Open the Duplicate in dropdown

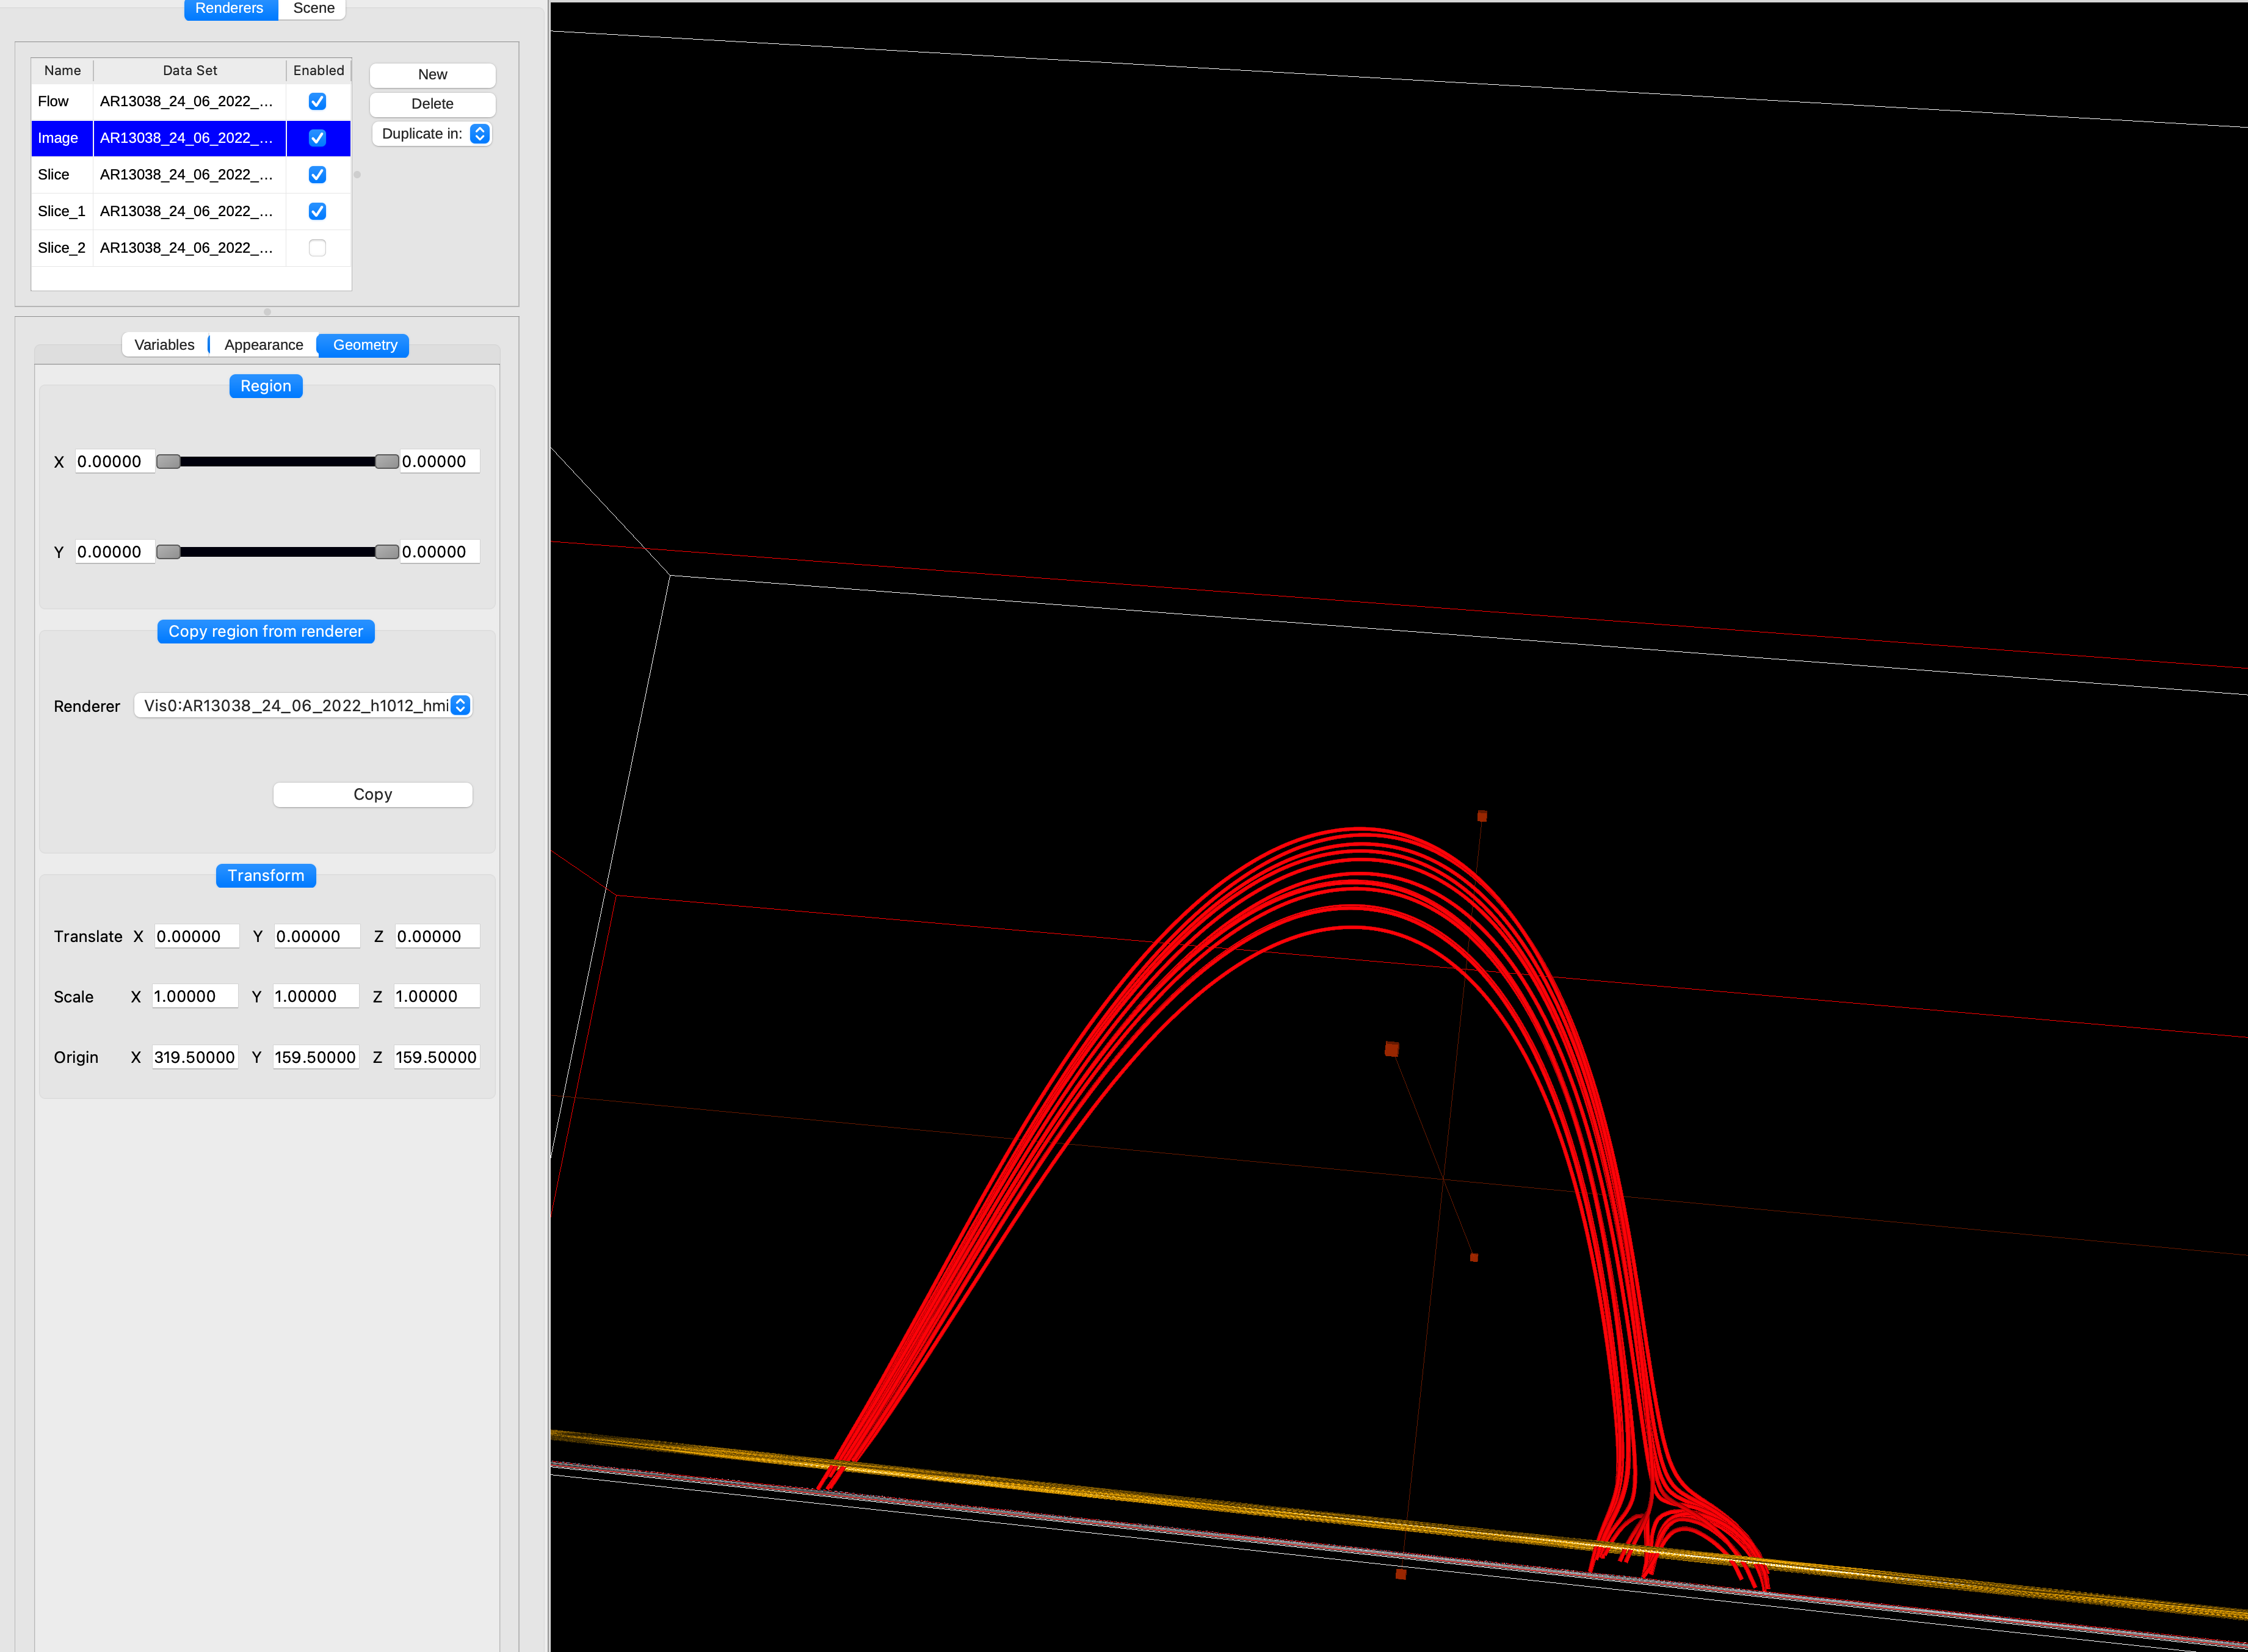point(432,134)
